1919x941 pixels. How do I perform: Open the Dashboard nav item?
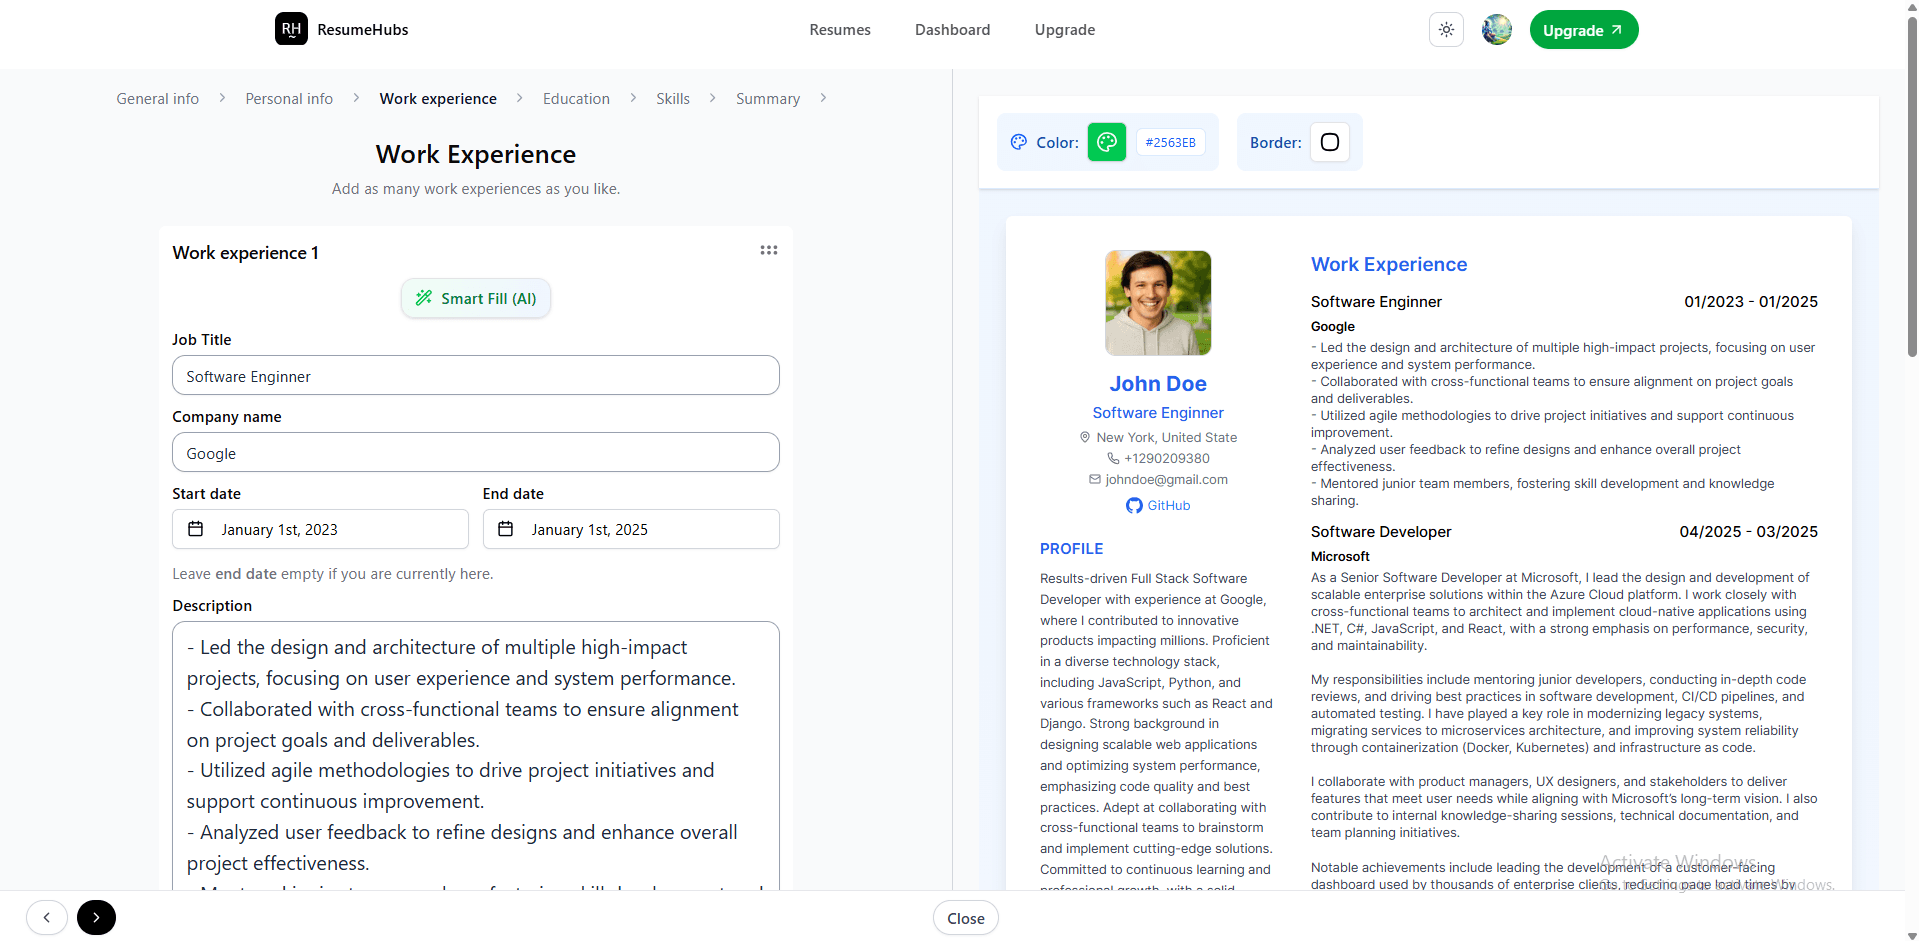(952, 30)
